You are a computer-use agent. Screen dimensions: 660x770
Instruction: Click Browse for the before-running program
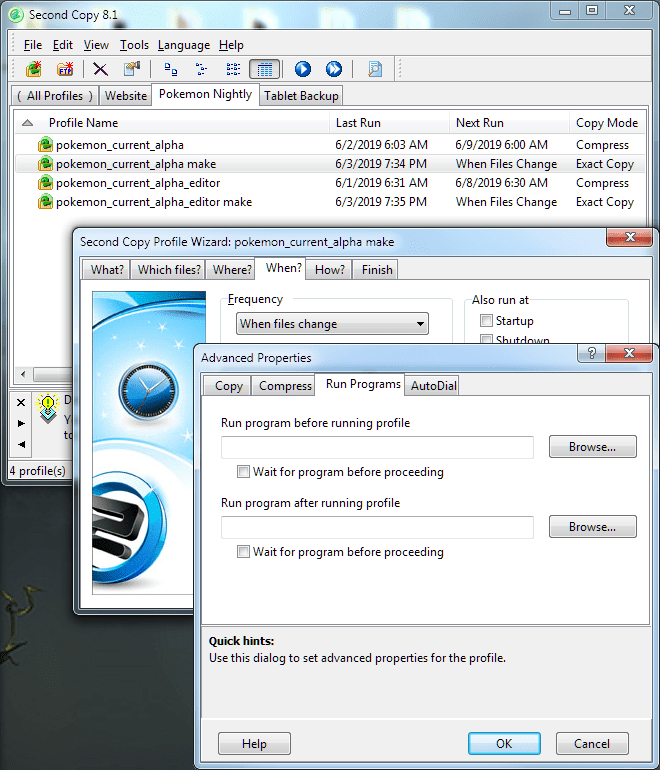[592, 447]
